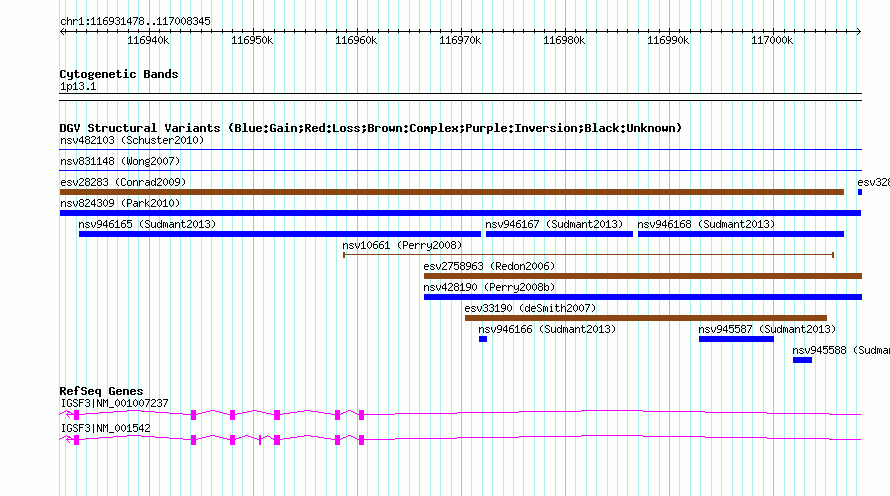Click the 116980k ruler label
Image resolution: width=890 pixels, height=496 pixels.
[x=564, y=40]
